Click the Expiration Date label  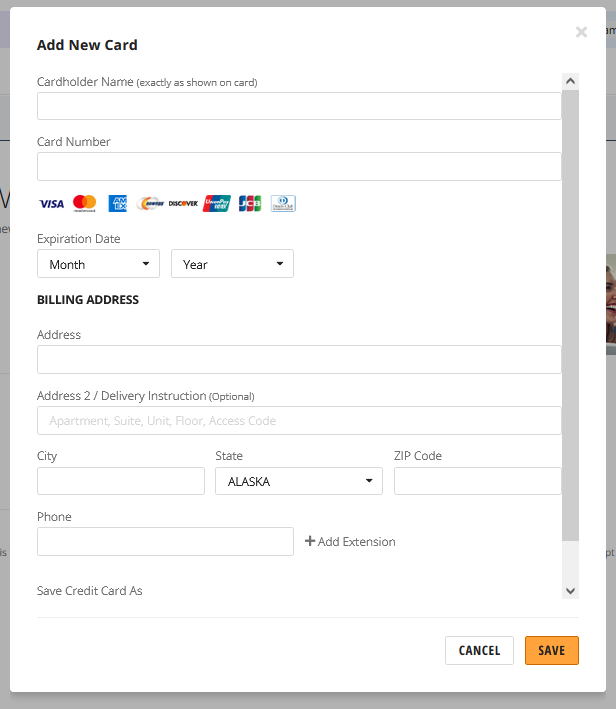[79, 239]
